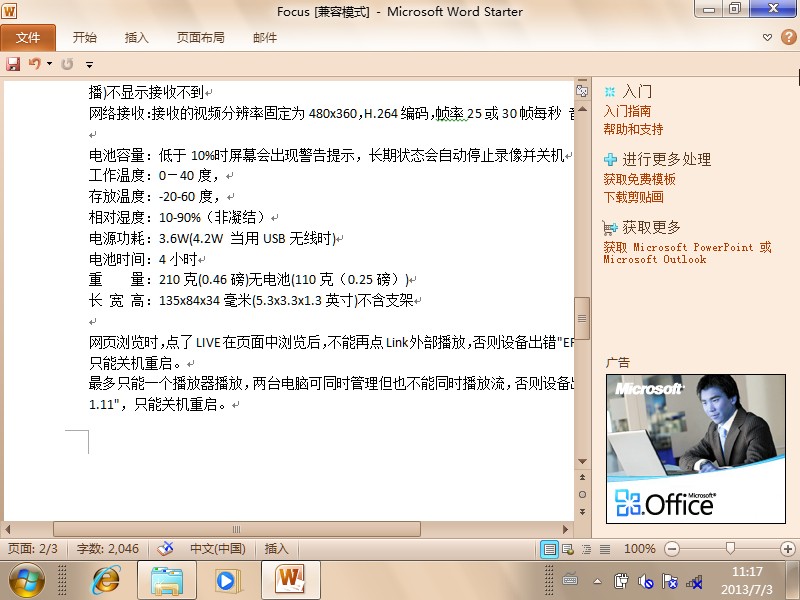
Task: Open the Undo history dropdown arrow
Action: [x=49, y=64]
